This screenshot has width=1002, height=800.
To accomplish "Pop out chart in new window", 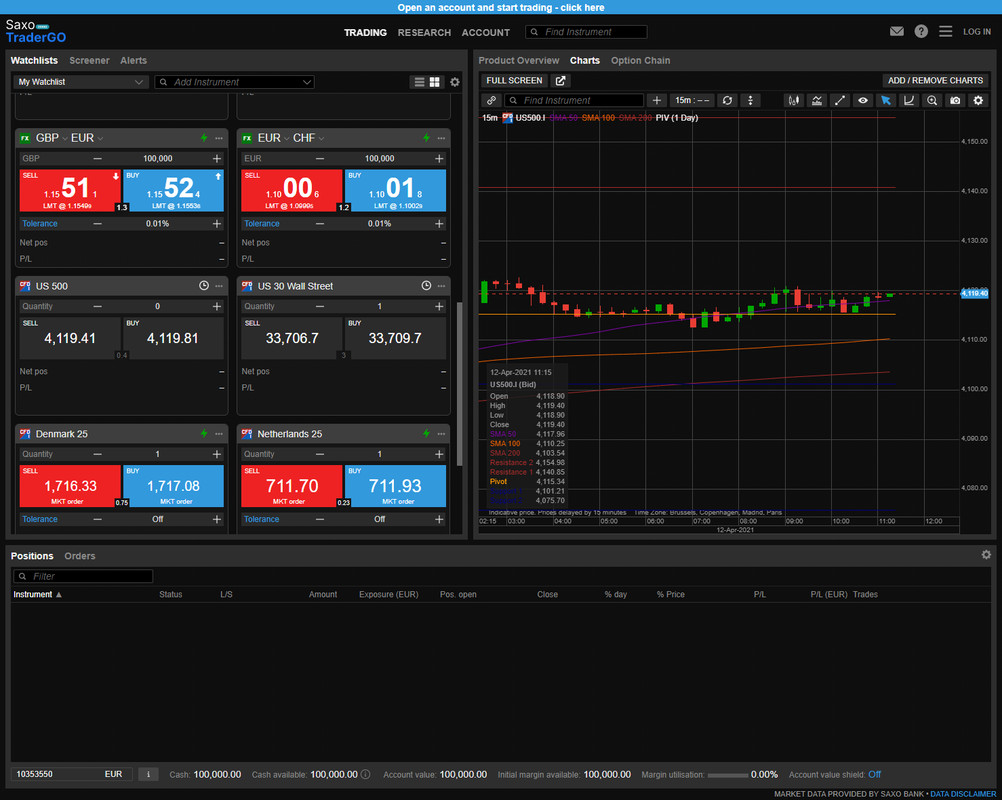I will tap(560, 81).
